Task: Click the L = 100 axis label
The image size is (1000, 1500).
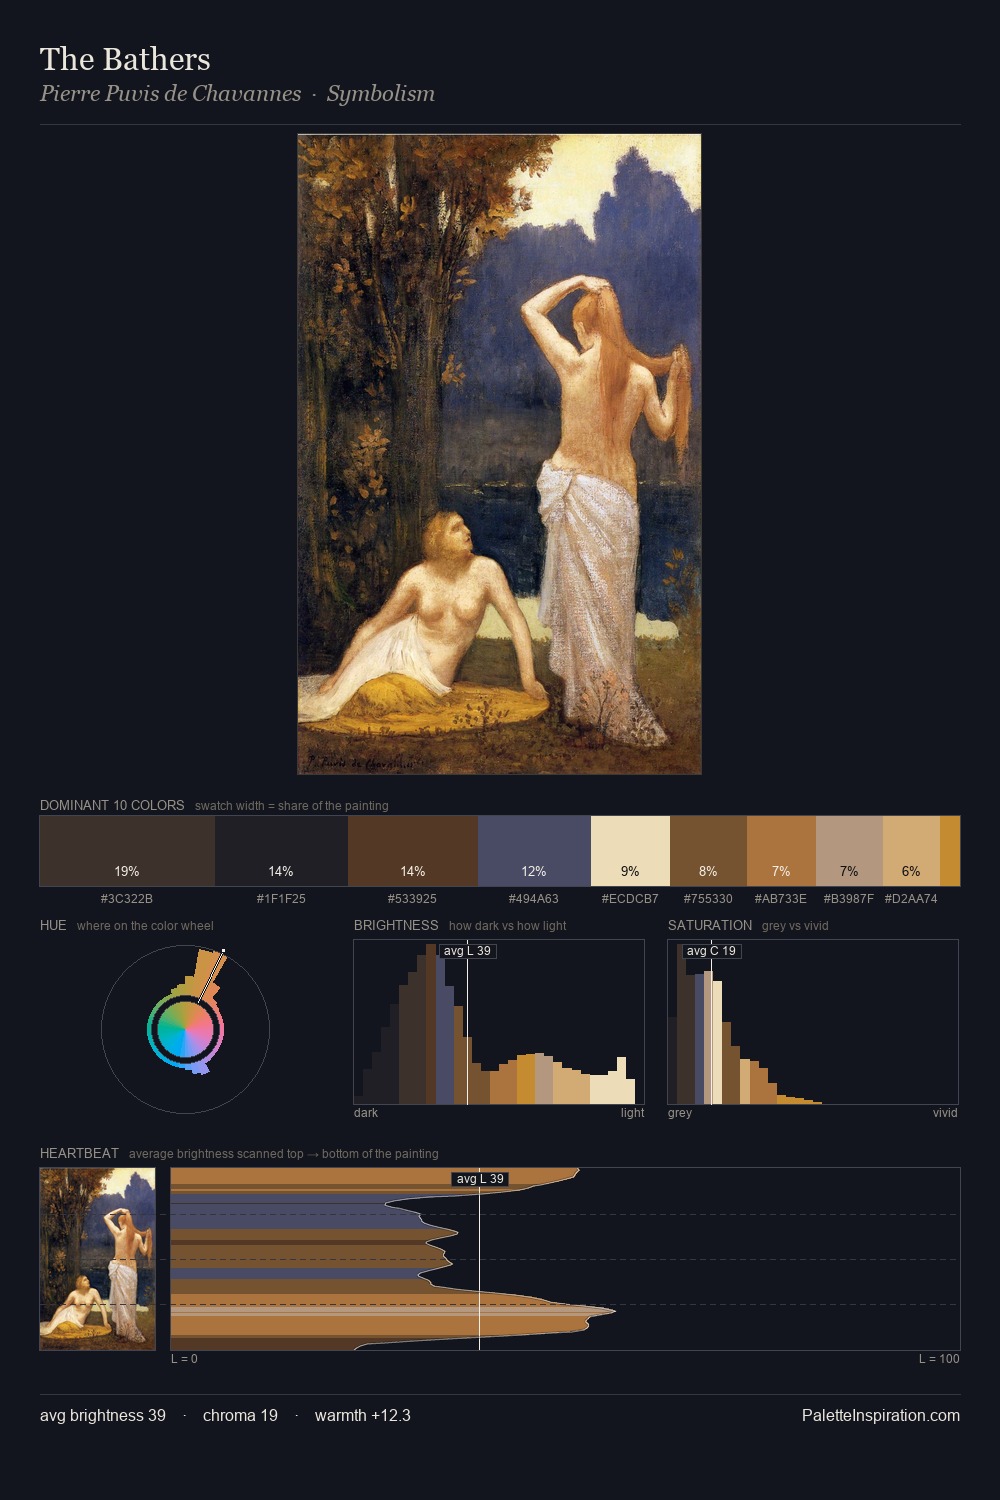Action: tap(939, 1359)
